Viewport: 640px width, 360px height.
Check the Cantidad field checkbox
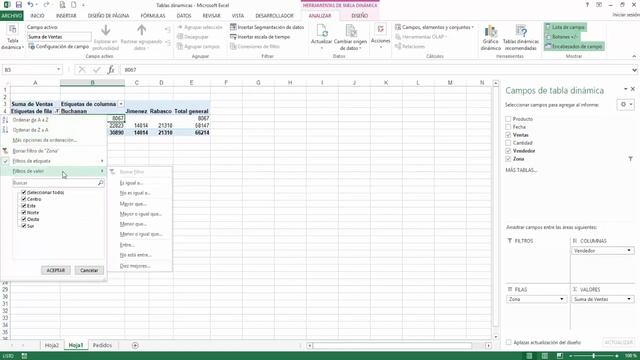(x=508, y=143)
